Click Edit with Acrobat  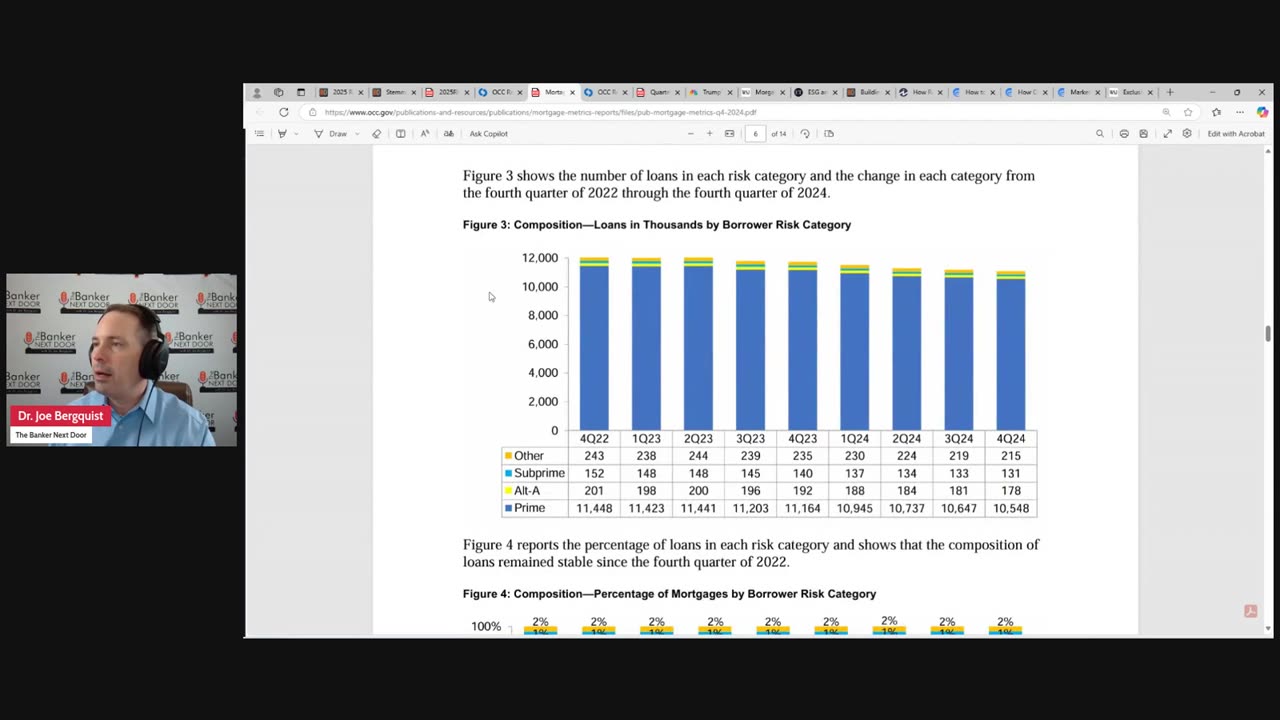point(1236,133)
